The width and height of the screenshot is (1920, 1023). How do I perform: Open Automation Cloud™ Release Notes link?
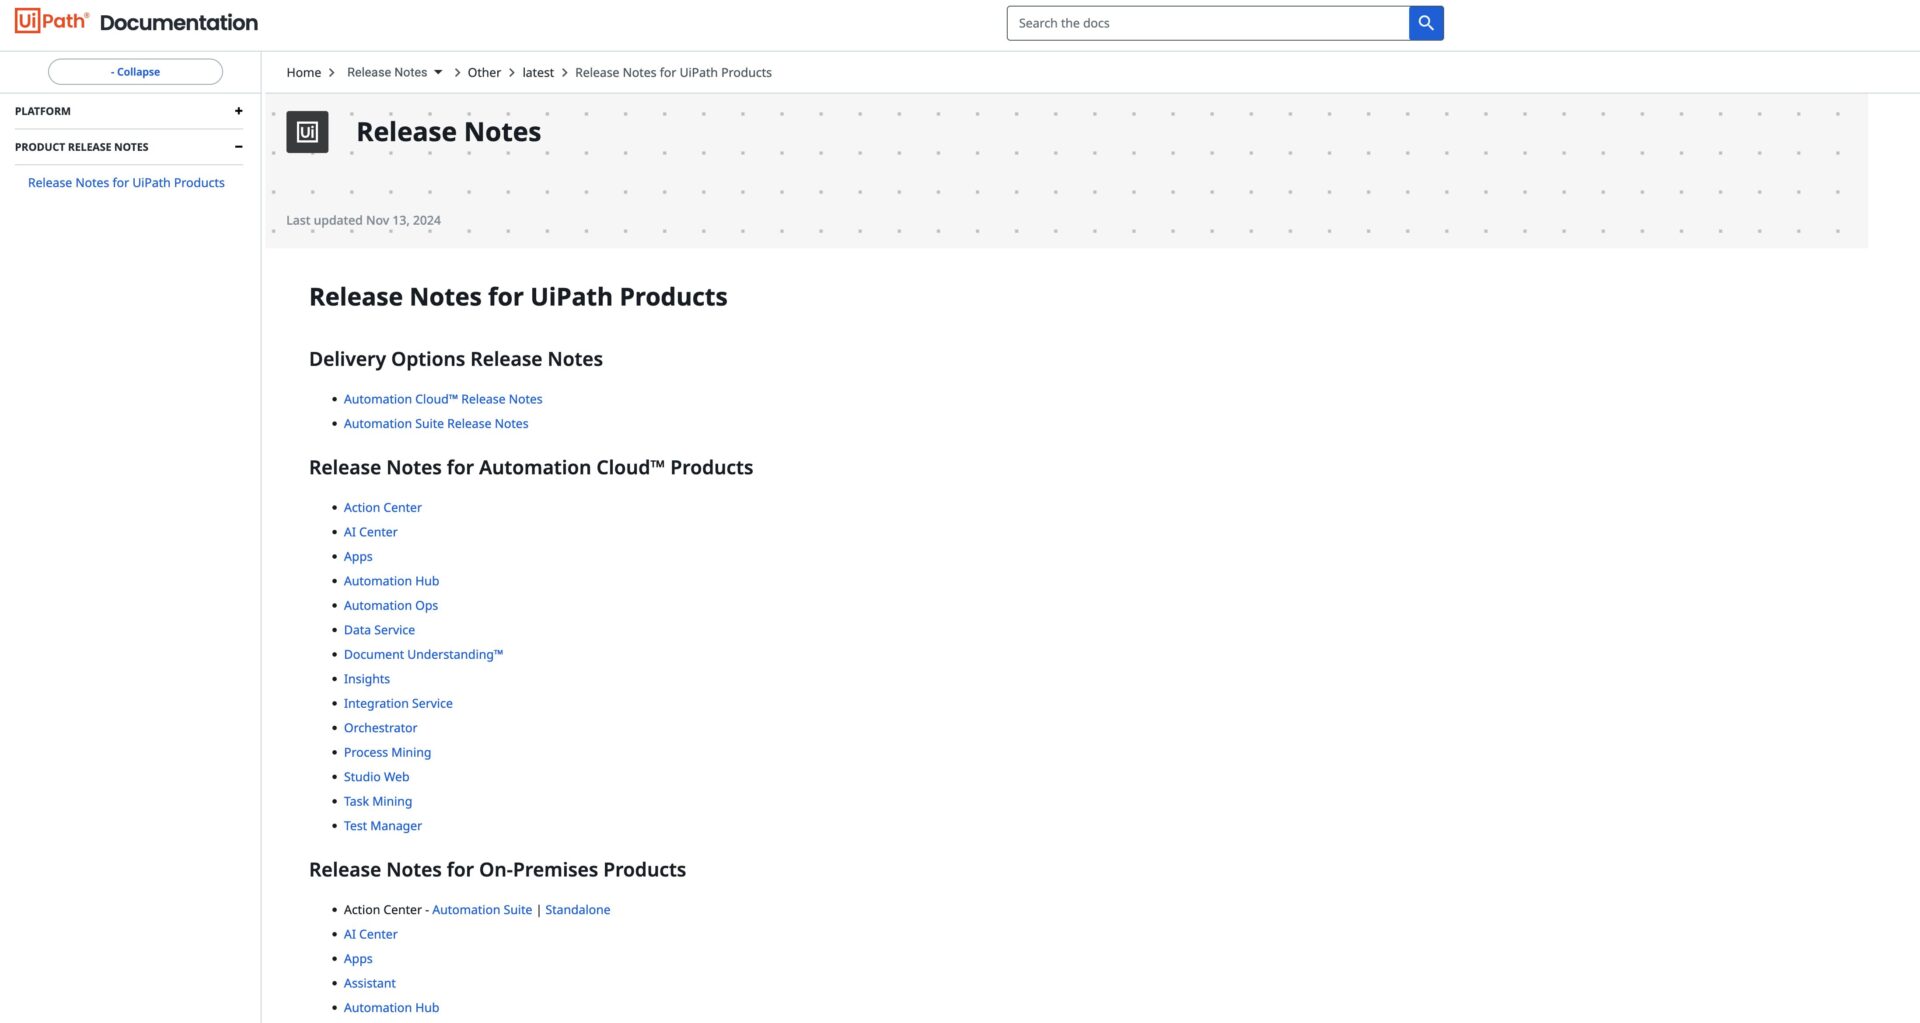click(x=442, y=399)
